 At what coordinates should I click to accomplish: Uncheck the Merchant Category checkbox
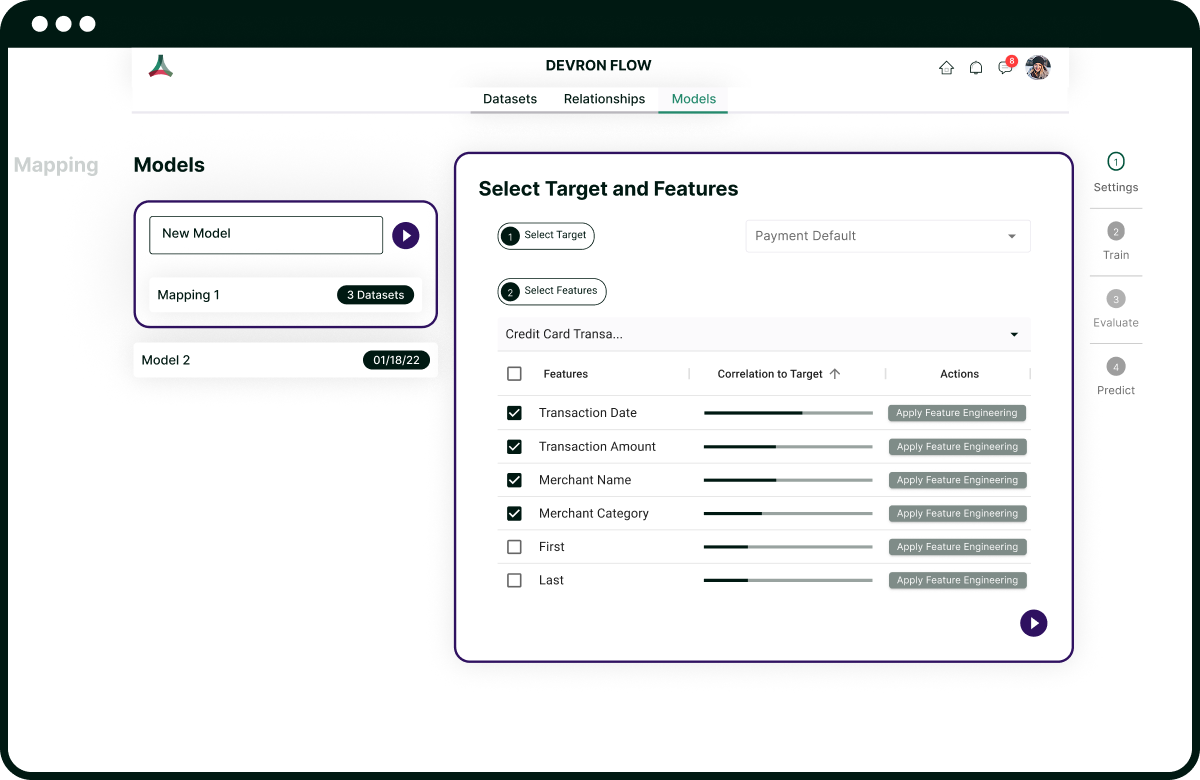pos(514,513)
